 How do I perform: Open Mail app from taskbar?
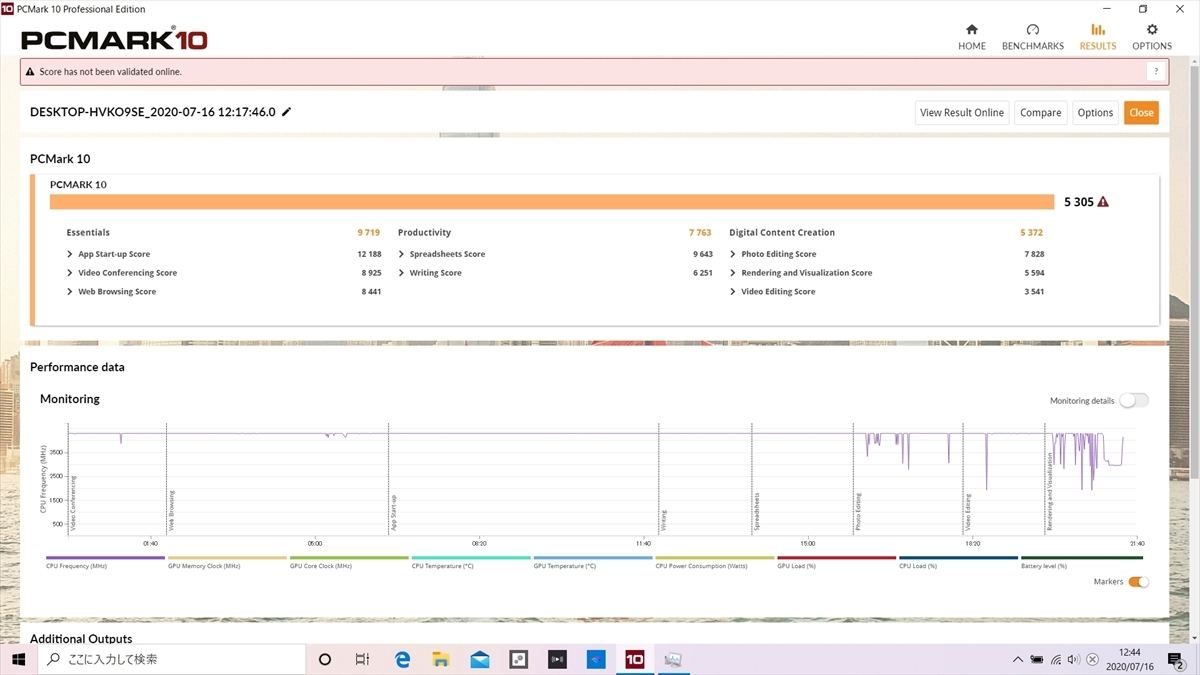point(480,659)
